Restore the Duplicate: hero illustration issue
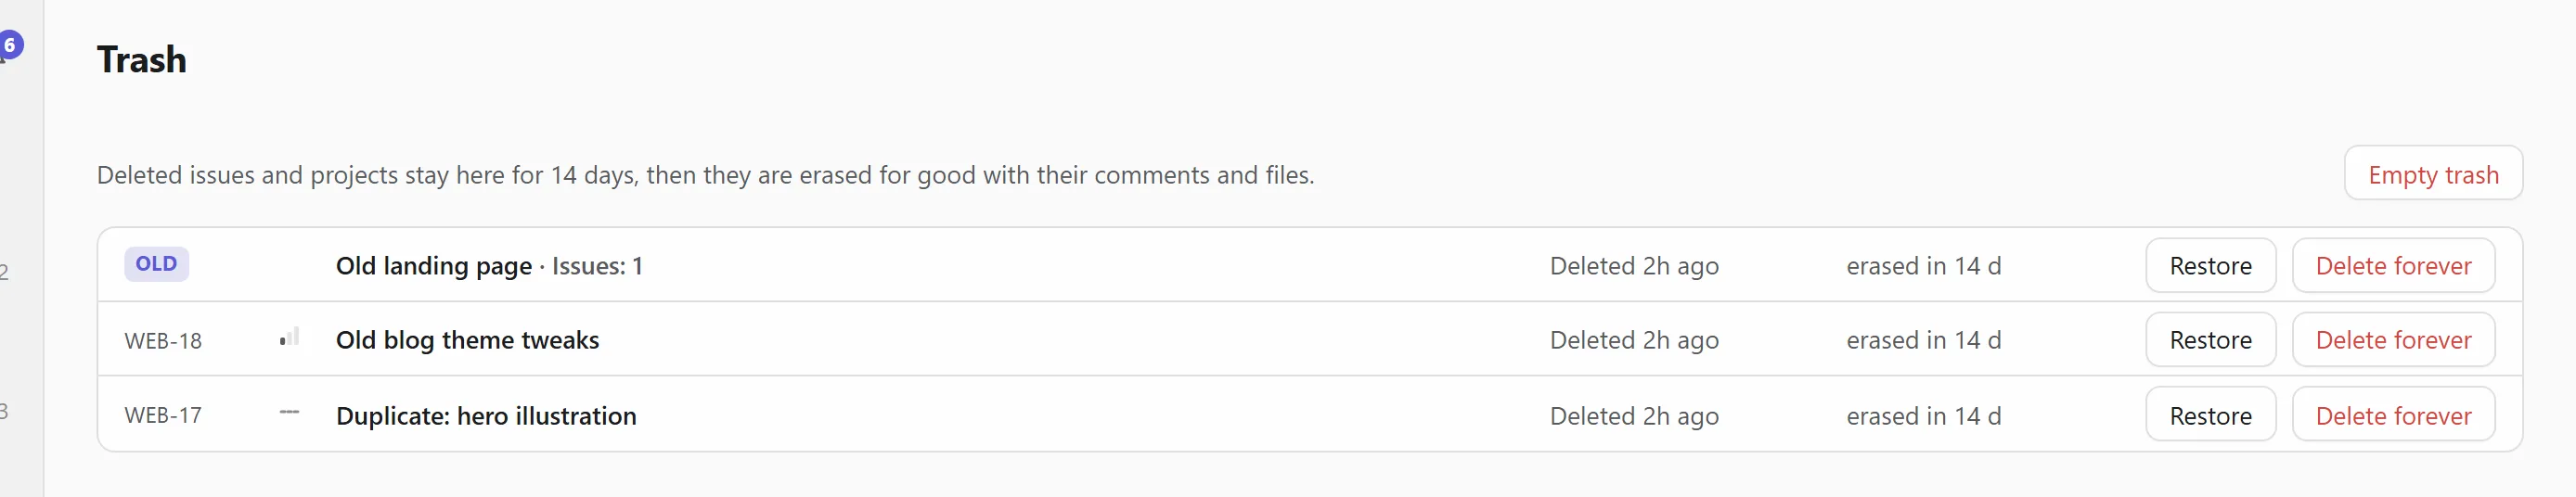 tap(2210, 415)
